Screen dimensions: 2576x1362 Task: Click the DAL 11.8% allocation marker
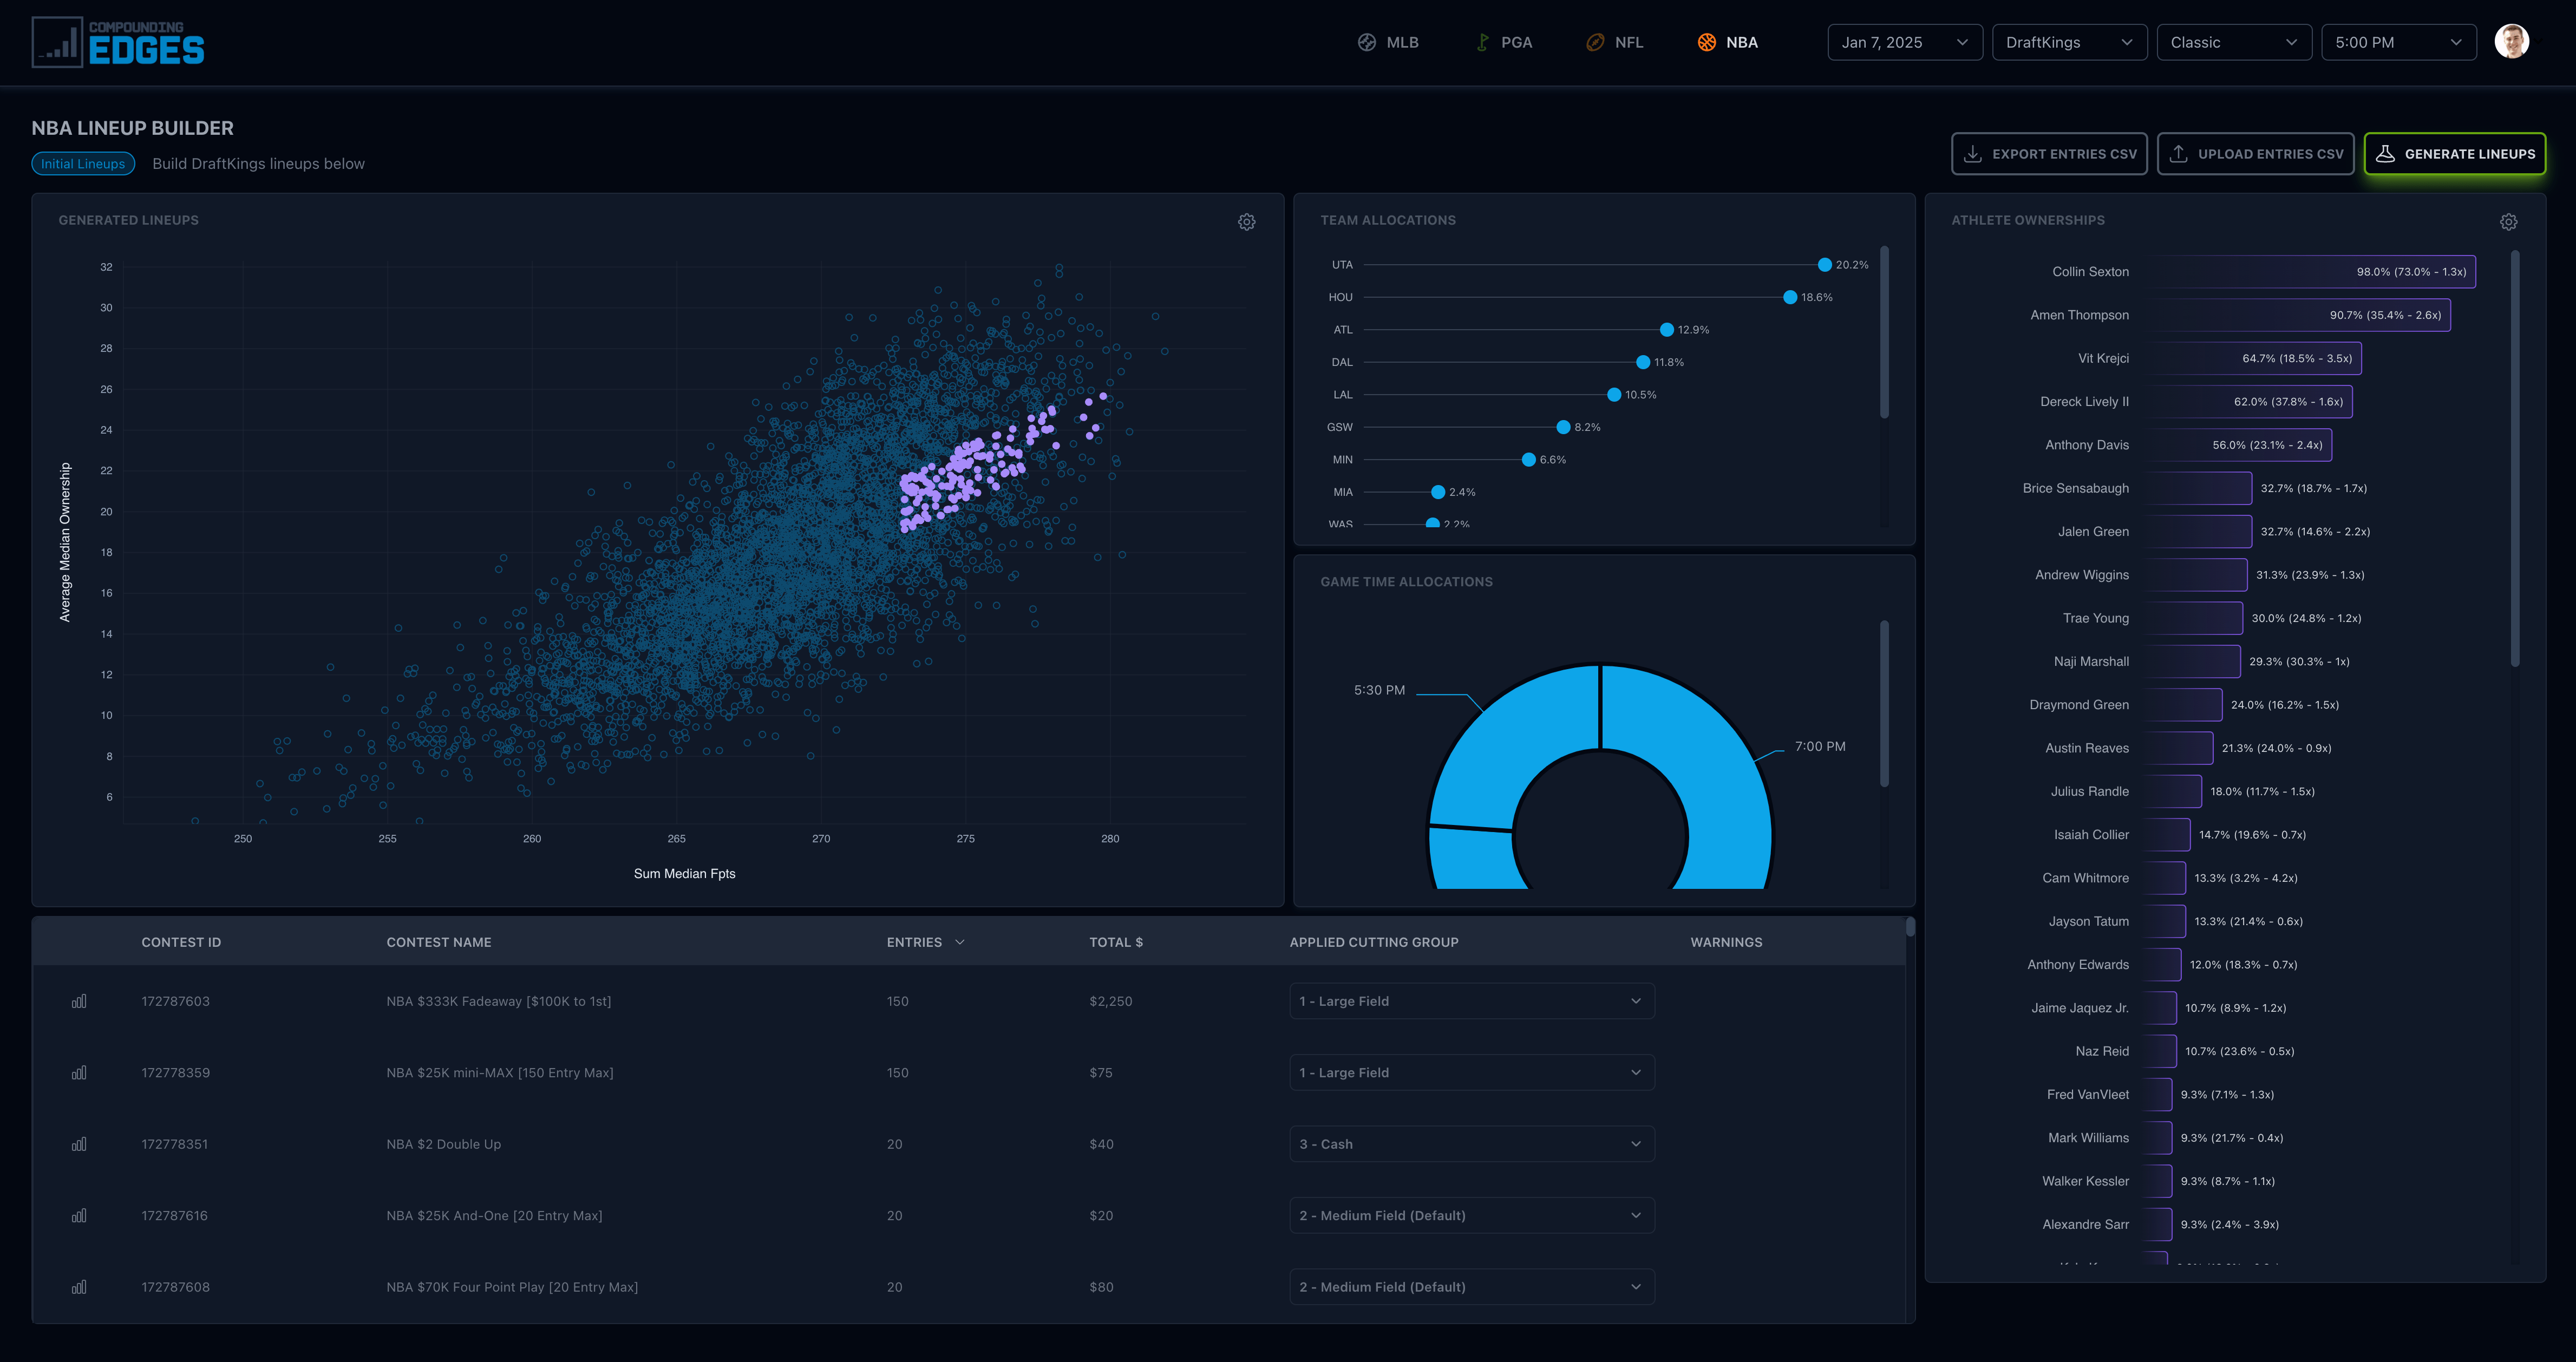tap(1643, 362)
